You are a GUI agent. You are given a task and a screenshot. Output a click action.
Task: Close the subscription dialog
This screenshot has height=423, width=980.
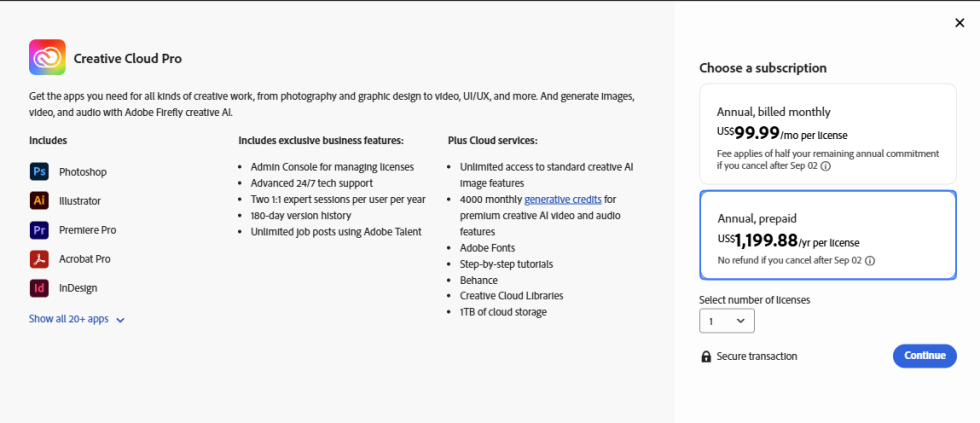pos(960,23)
